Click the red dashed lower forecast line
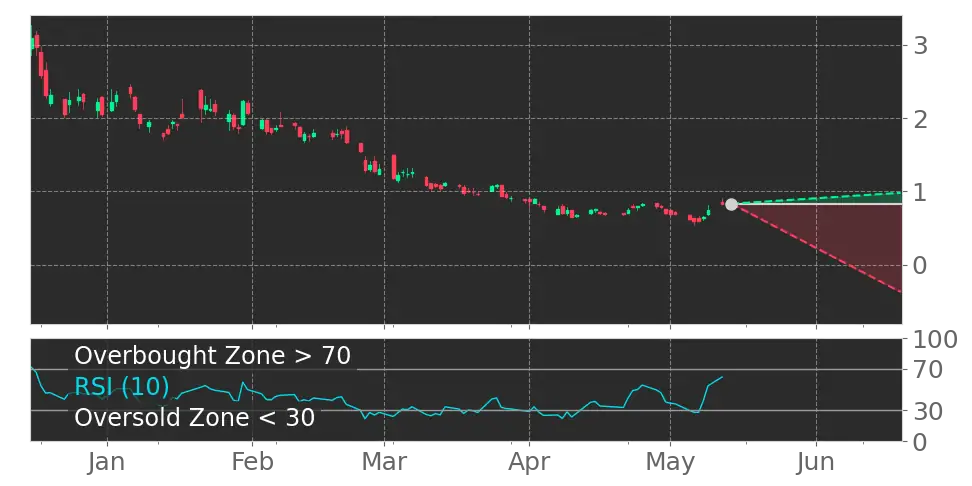 pyautogui.click(x=818, y=249)
